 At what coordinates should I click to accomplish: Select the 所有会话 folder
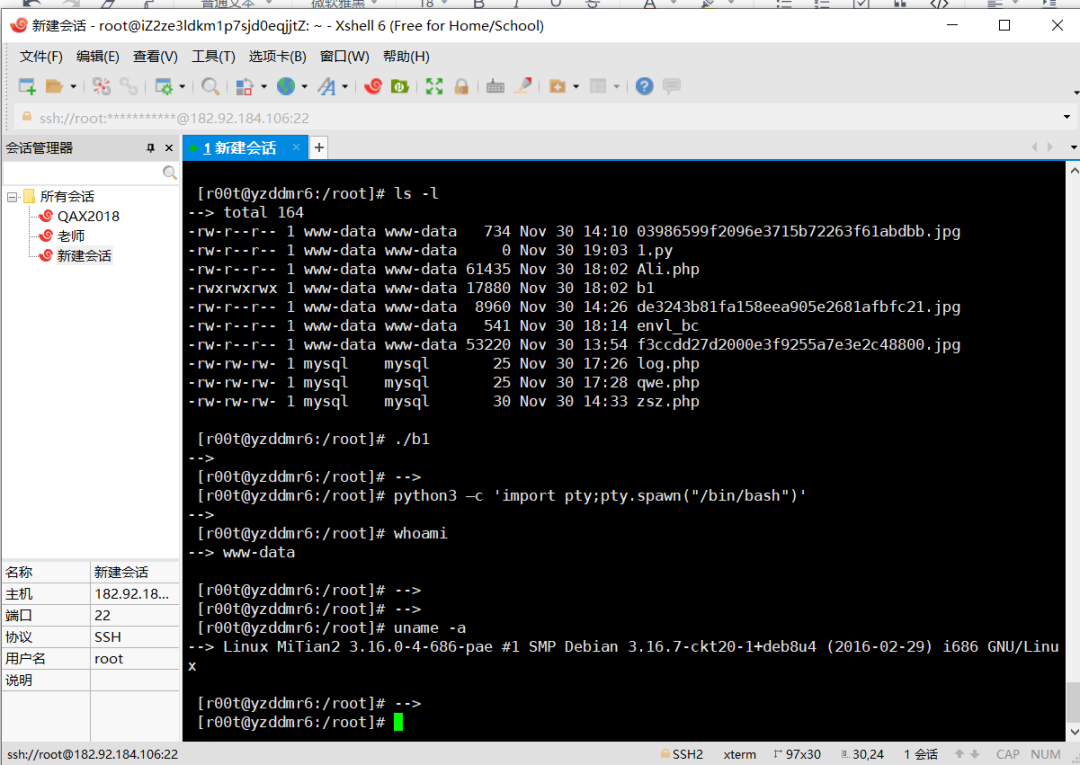tap(67, 197)
